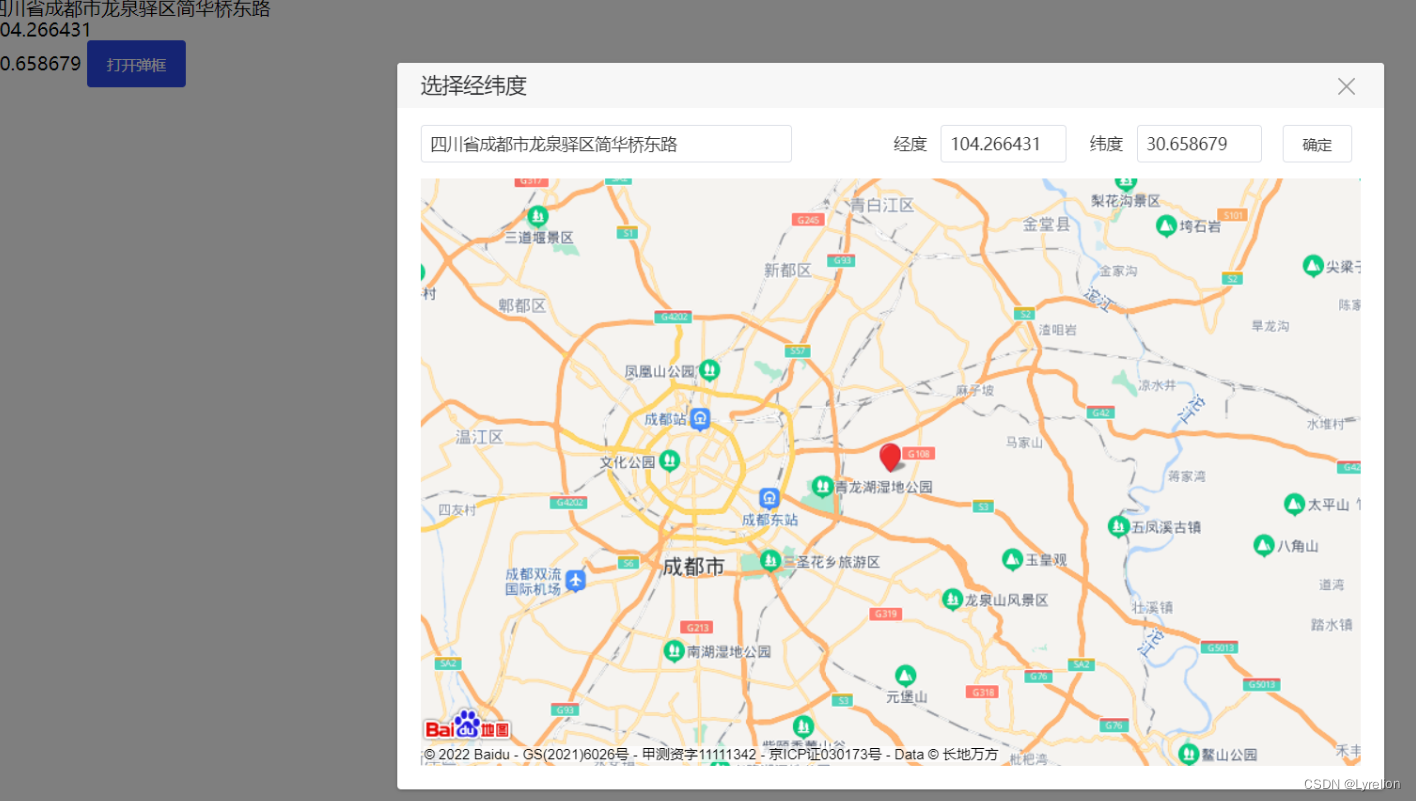This screenshot has width=1416, height=801.
Task: Close the 选择经纬度 dialog
Action: (1346, 86)
